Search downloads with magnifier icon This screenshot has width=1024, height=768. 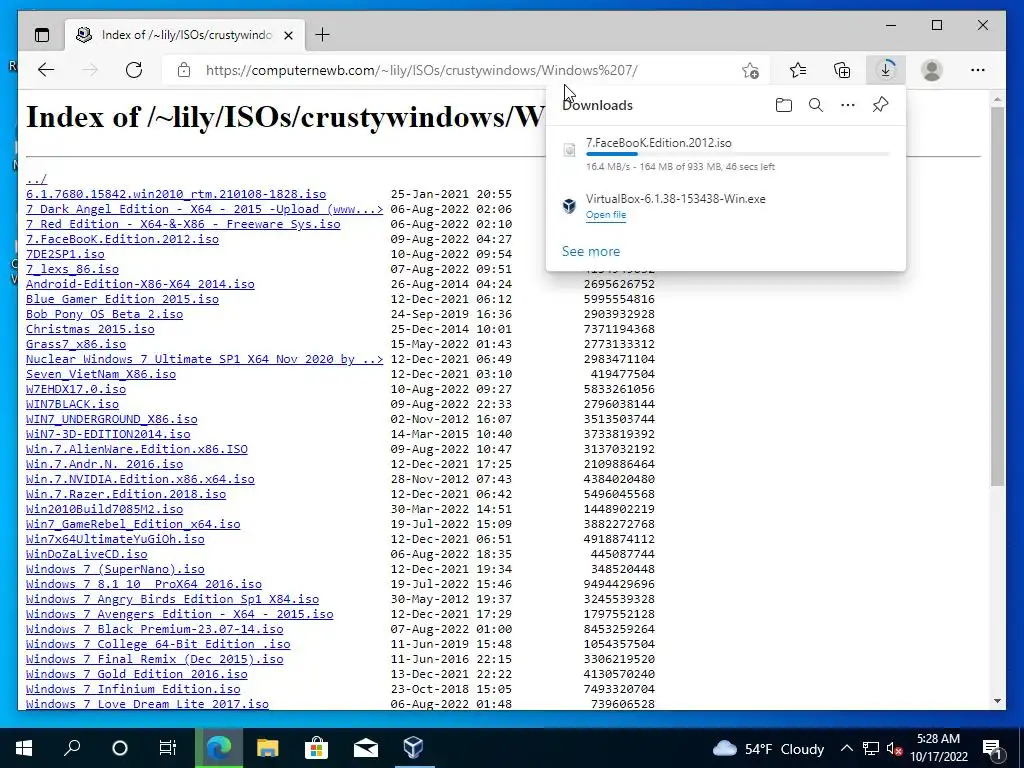816,105
